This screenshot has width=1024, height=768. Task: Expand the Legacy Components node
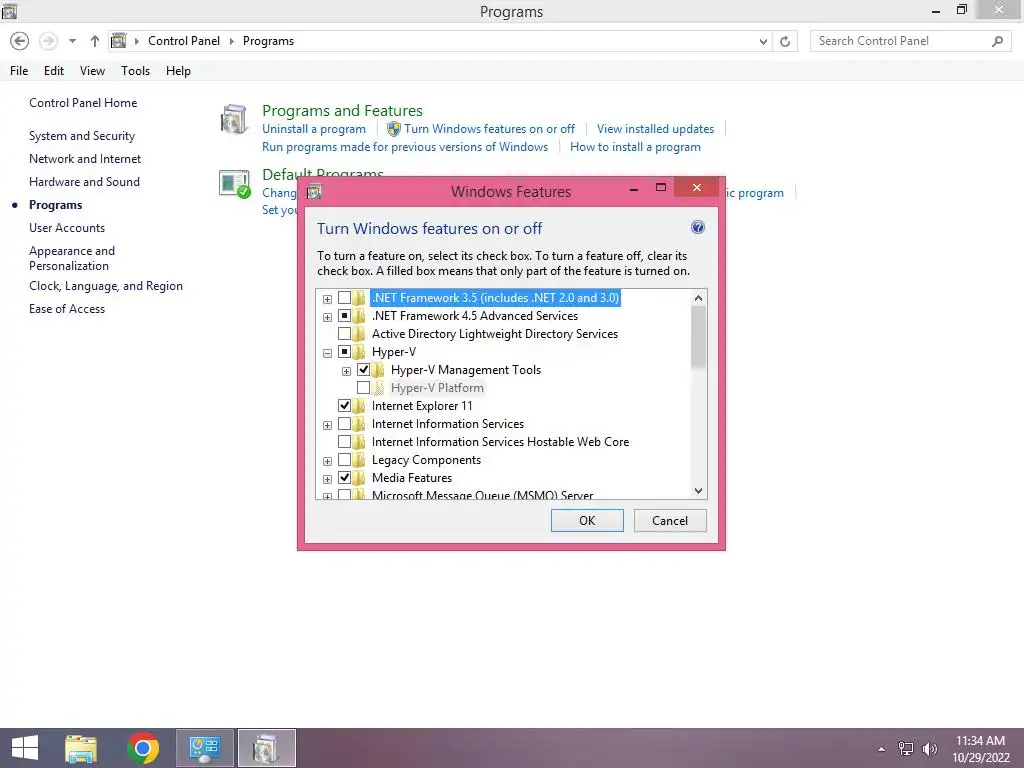point(327,462)
